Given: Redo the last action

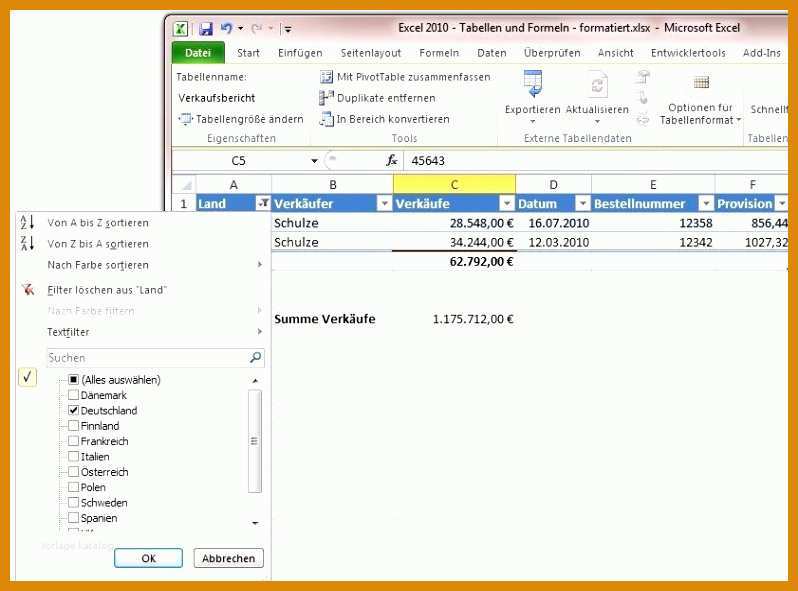Looking at the screenshot, I should point(257,29).
